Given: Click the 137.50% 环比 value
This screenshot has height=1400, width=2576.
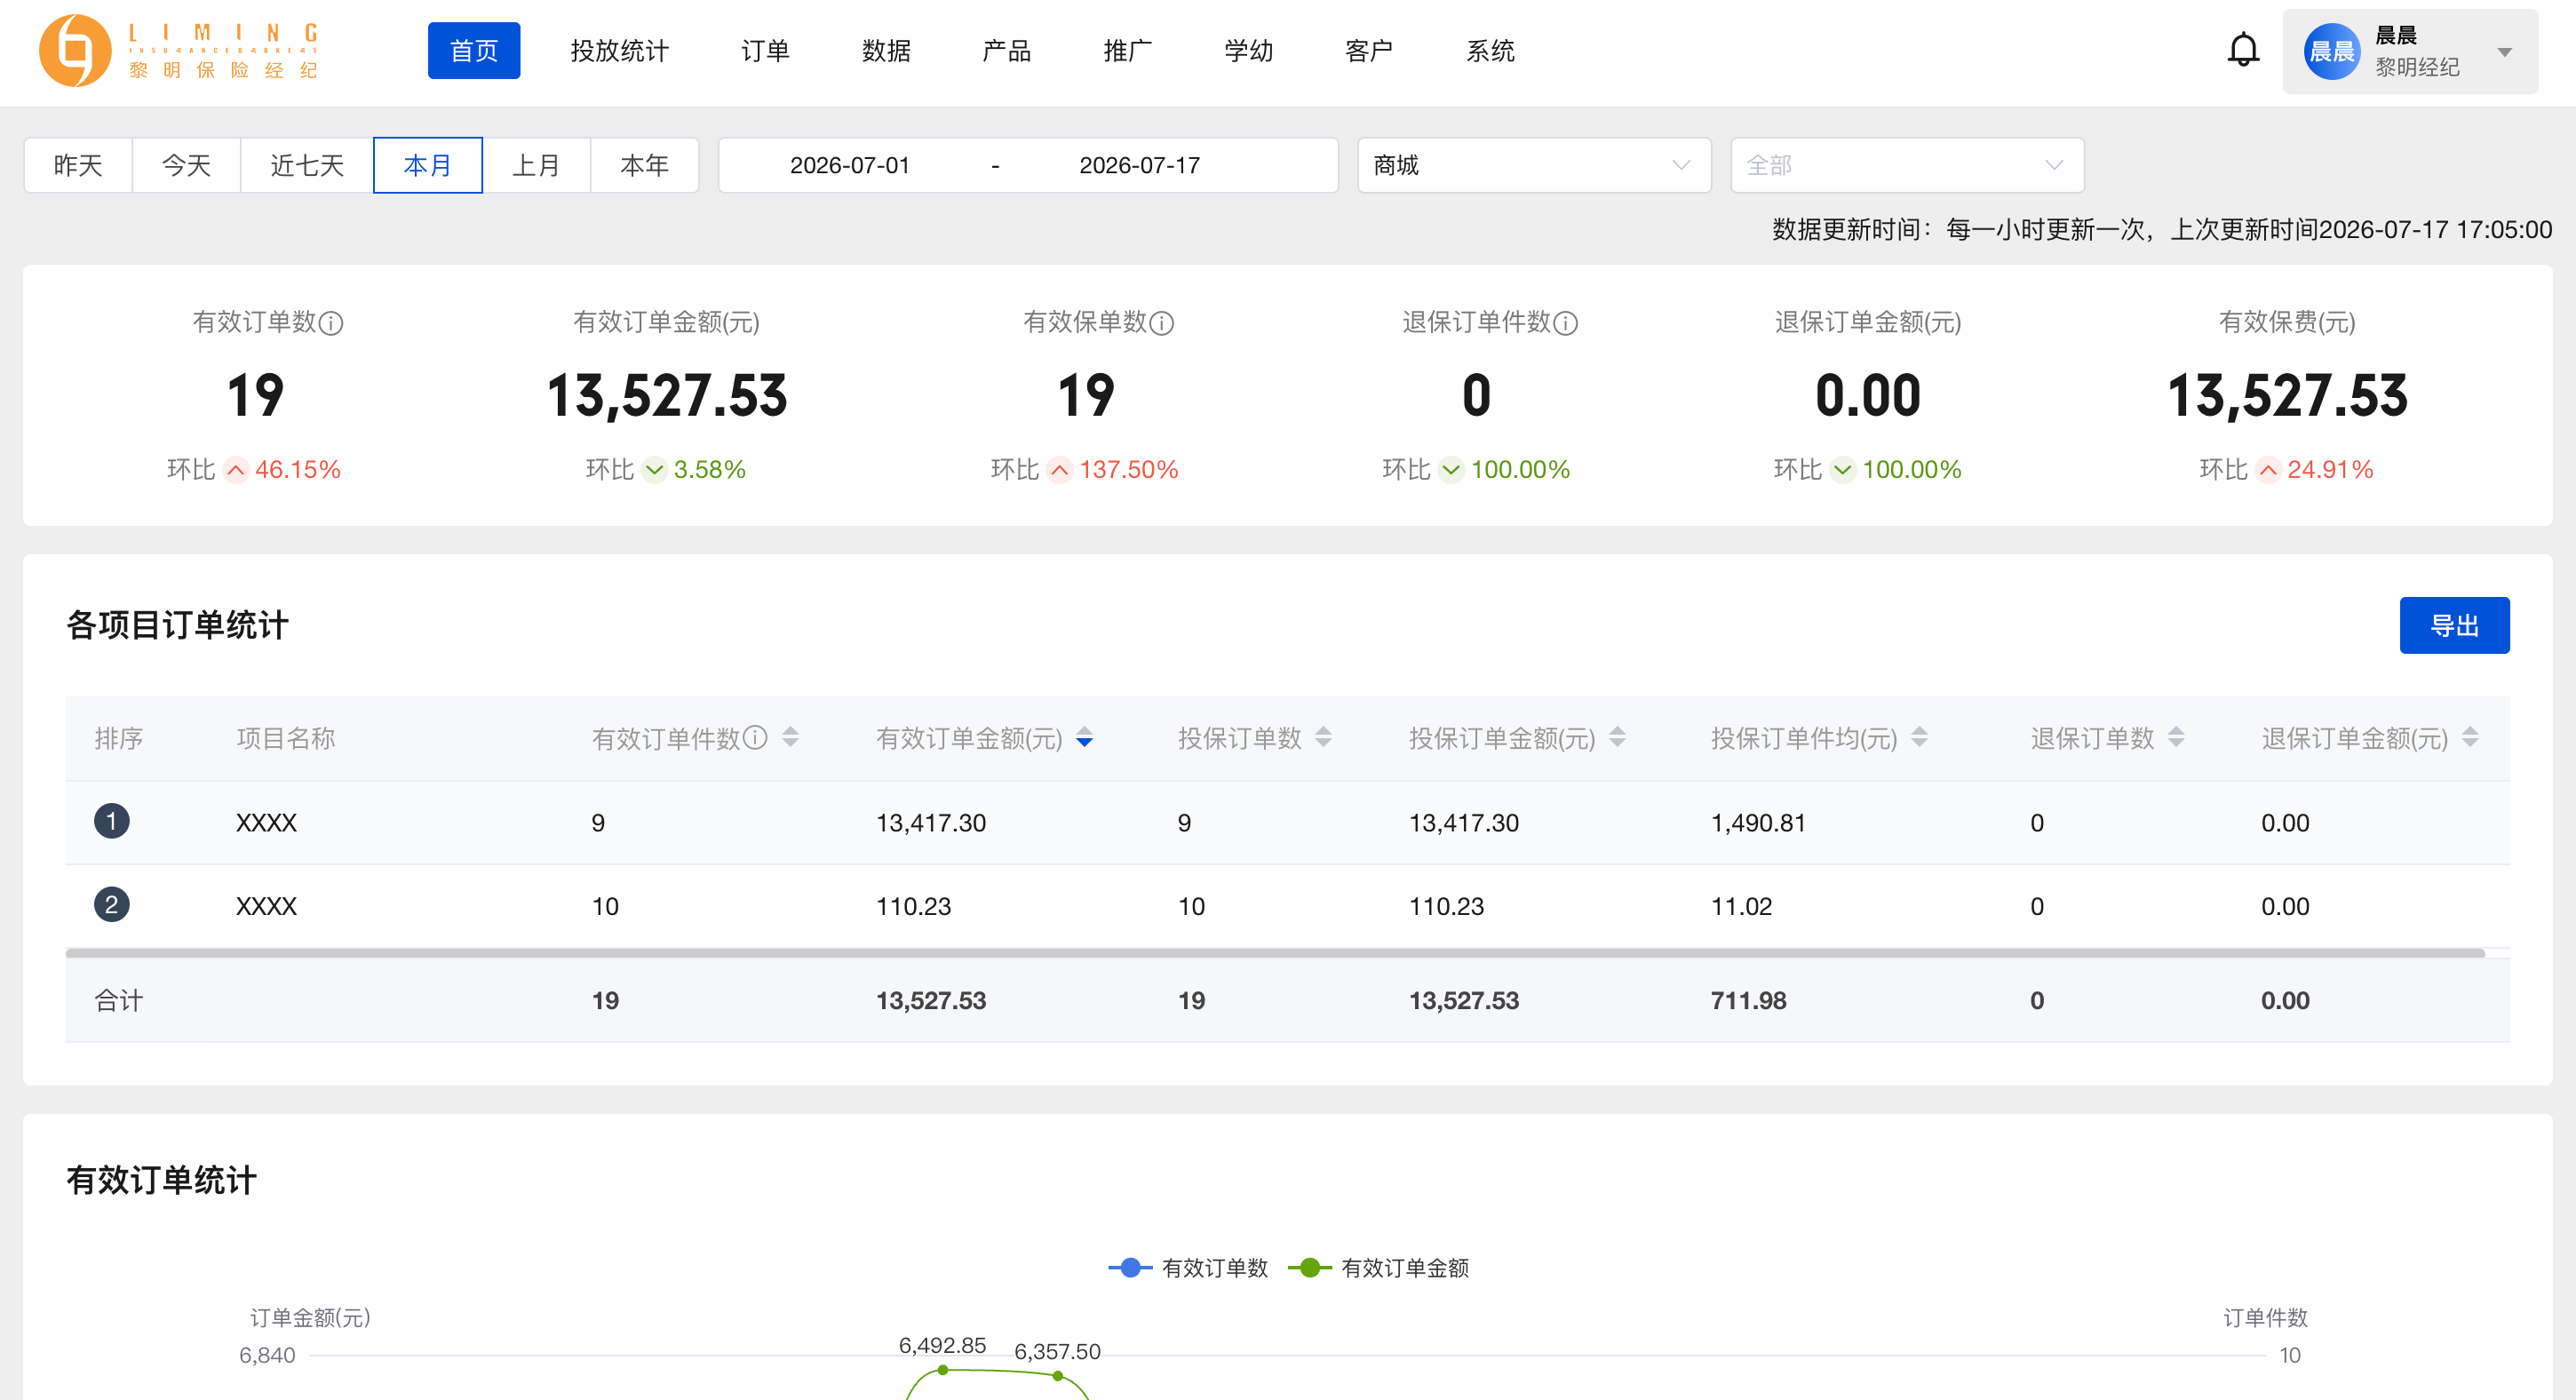Looking at the screenshot, I should 1129,470.
